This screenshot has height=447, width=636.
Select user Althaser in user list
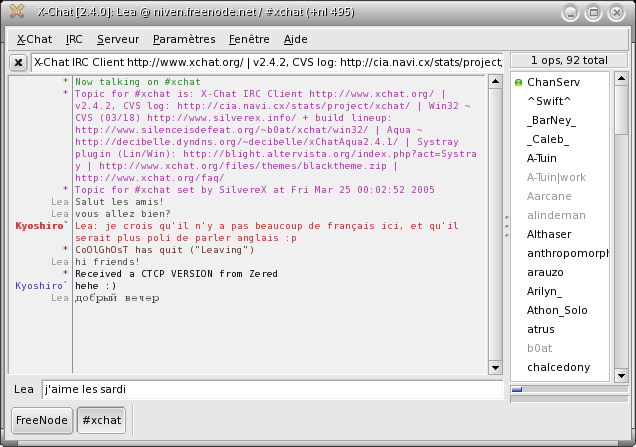pyautogui.click(x=549, y=234)
